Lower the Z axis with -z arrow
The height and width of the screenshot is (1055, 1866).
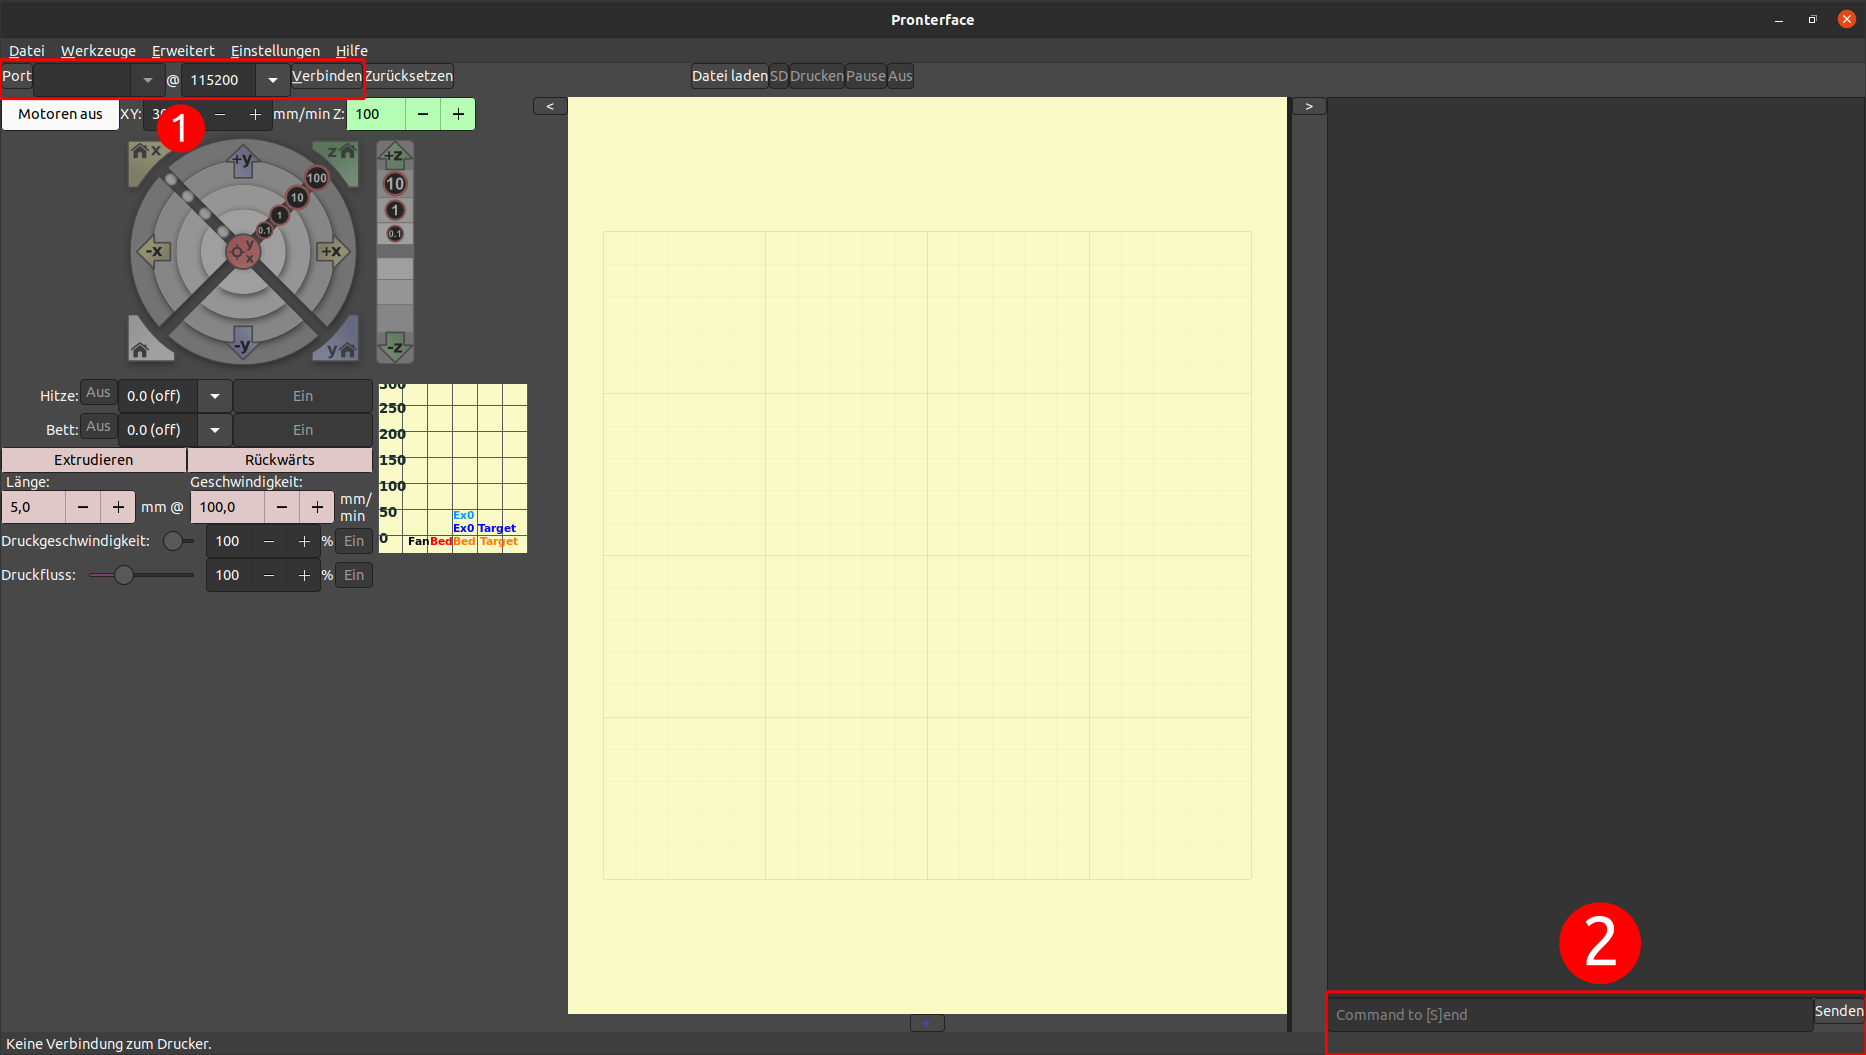pyautogui.click(x=395, y=347)
